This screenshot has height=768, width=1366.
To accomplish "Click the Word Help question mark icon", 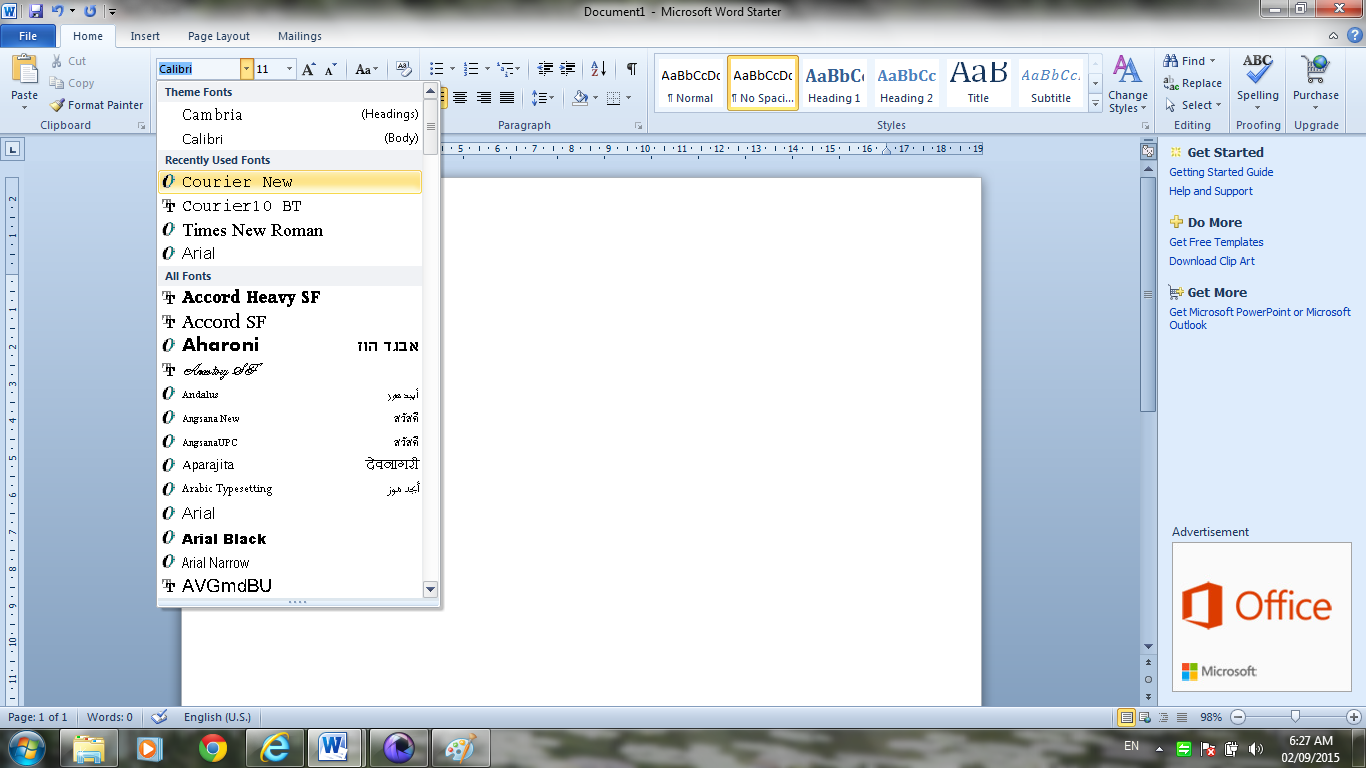I will coord(1354,35).
